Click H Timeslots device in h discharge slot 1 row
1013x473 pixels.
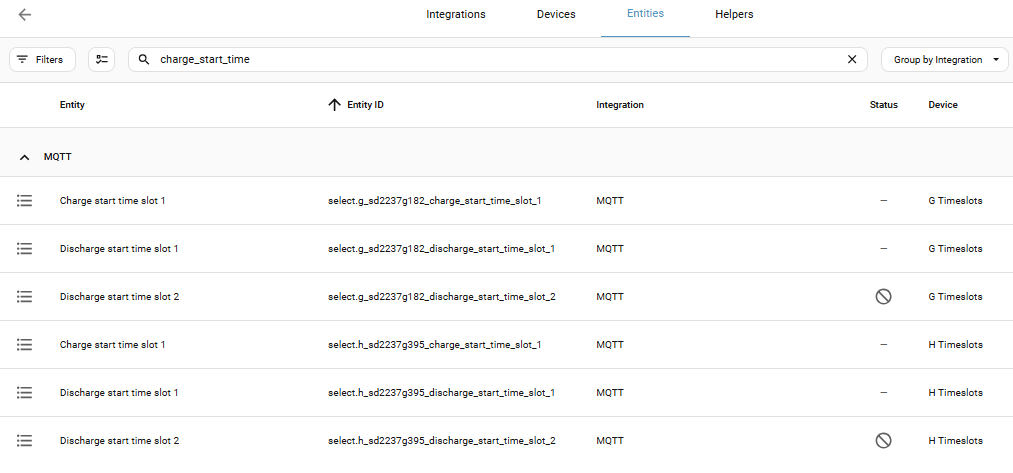(x=956, y=392)
